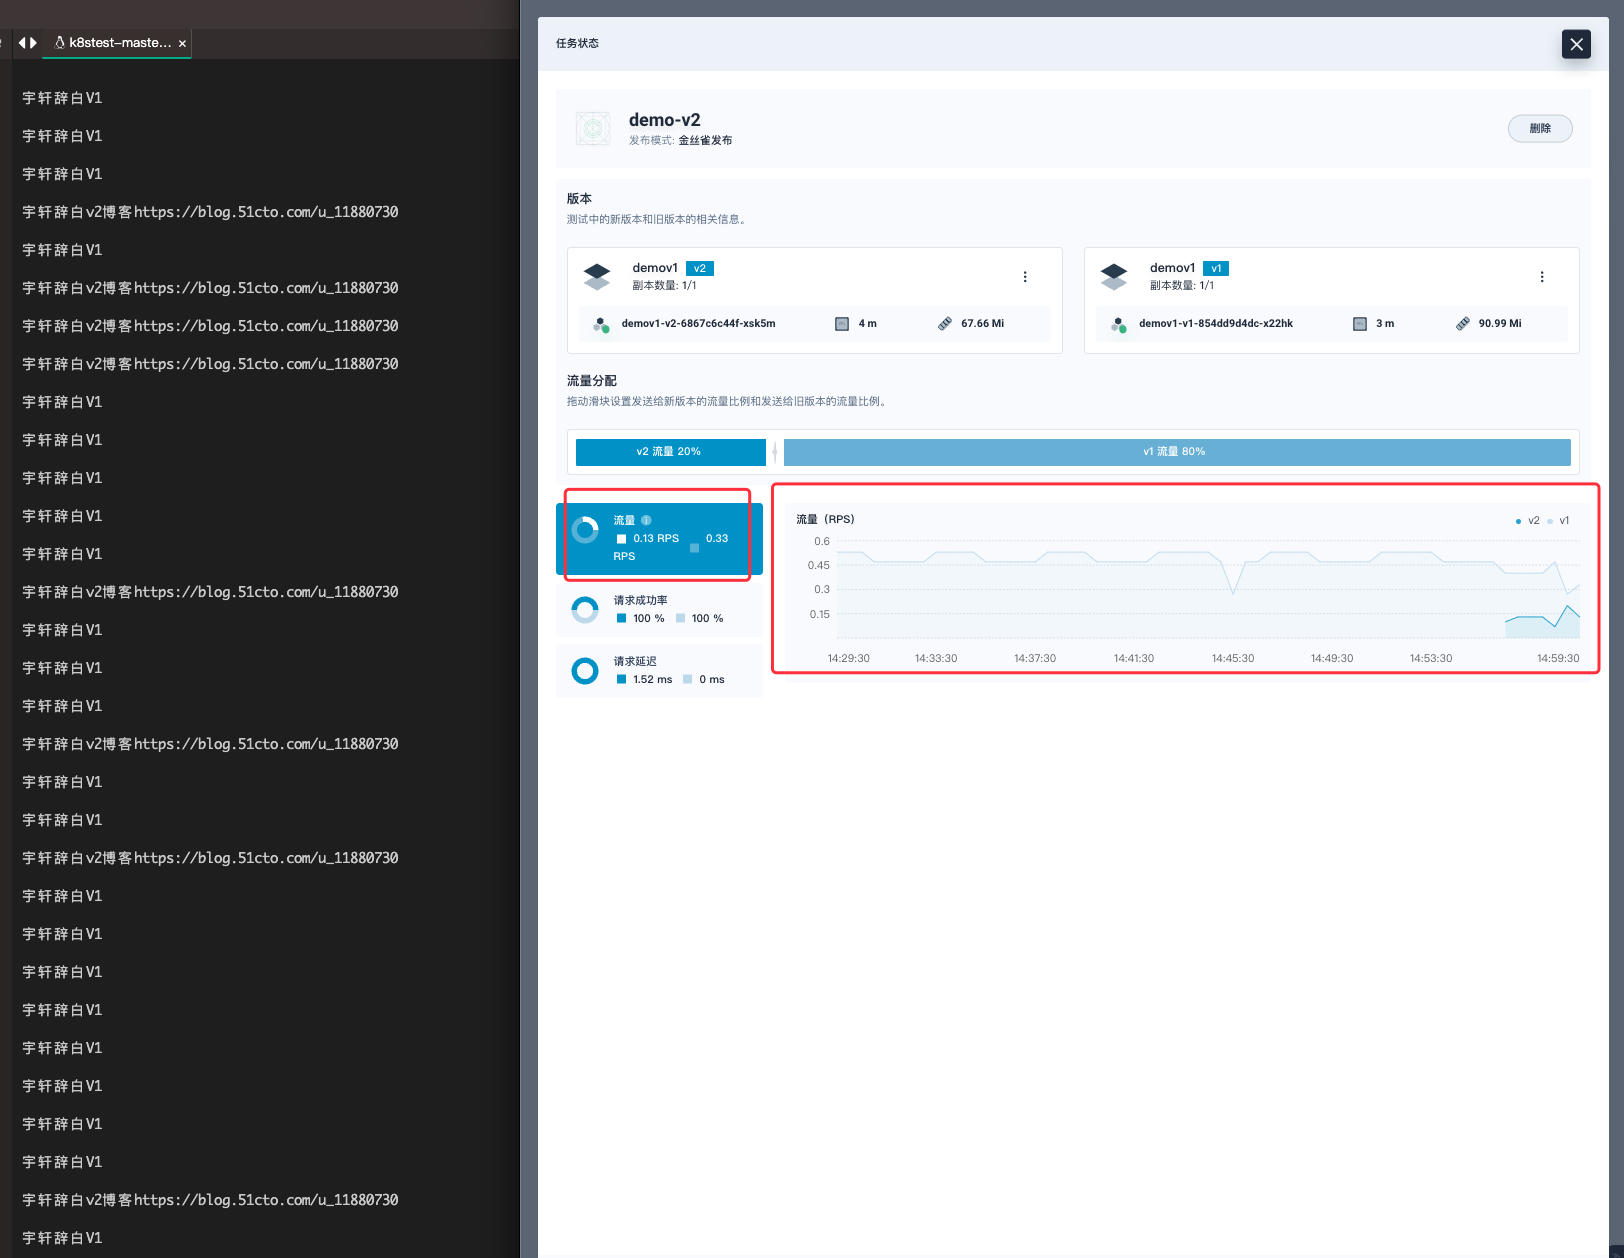The width and height of the screenshot is (1624, 1258).
Task: Click the demo-v2 application icon
Action: point(593,128)
